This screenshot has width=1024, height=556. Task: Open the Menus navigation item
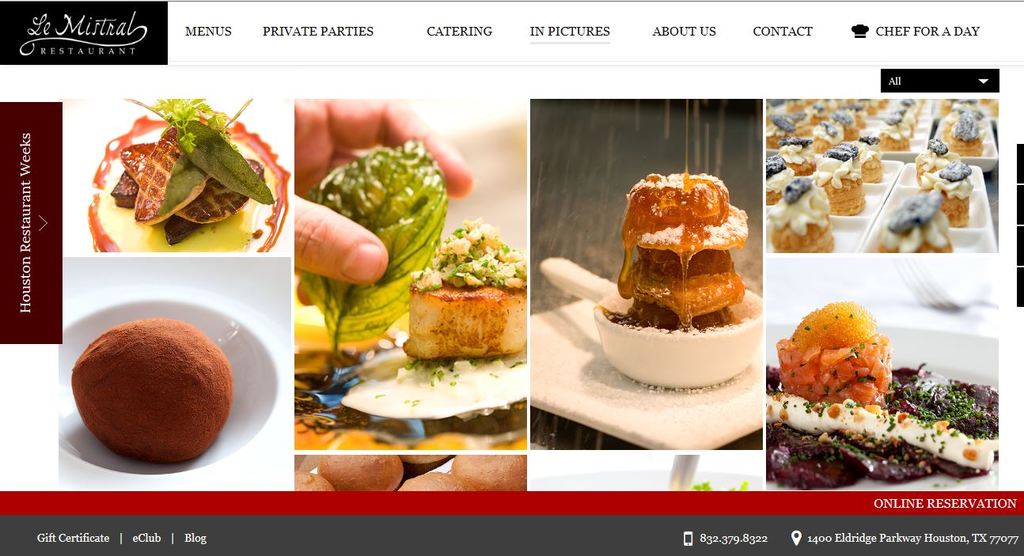pos(208,31)
